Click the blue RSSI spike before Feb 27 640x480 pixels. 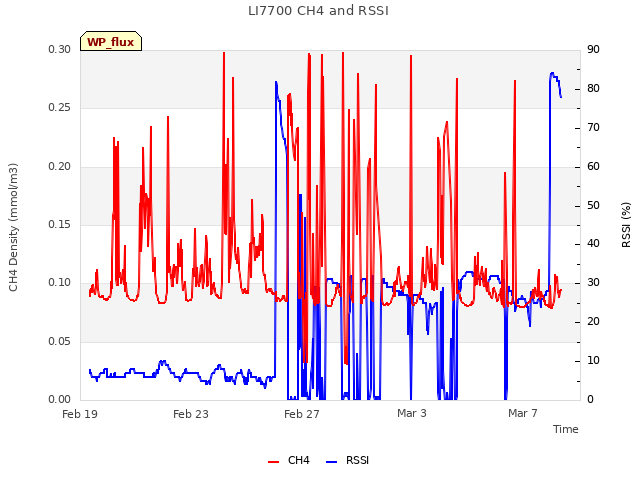[276, 82]
